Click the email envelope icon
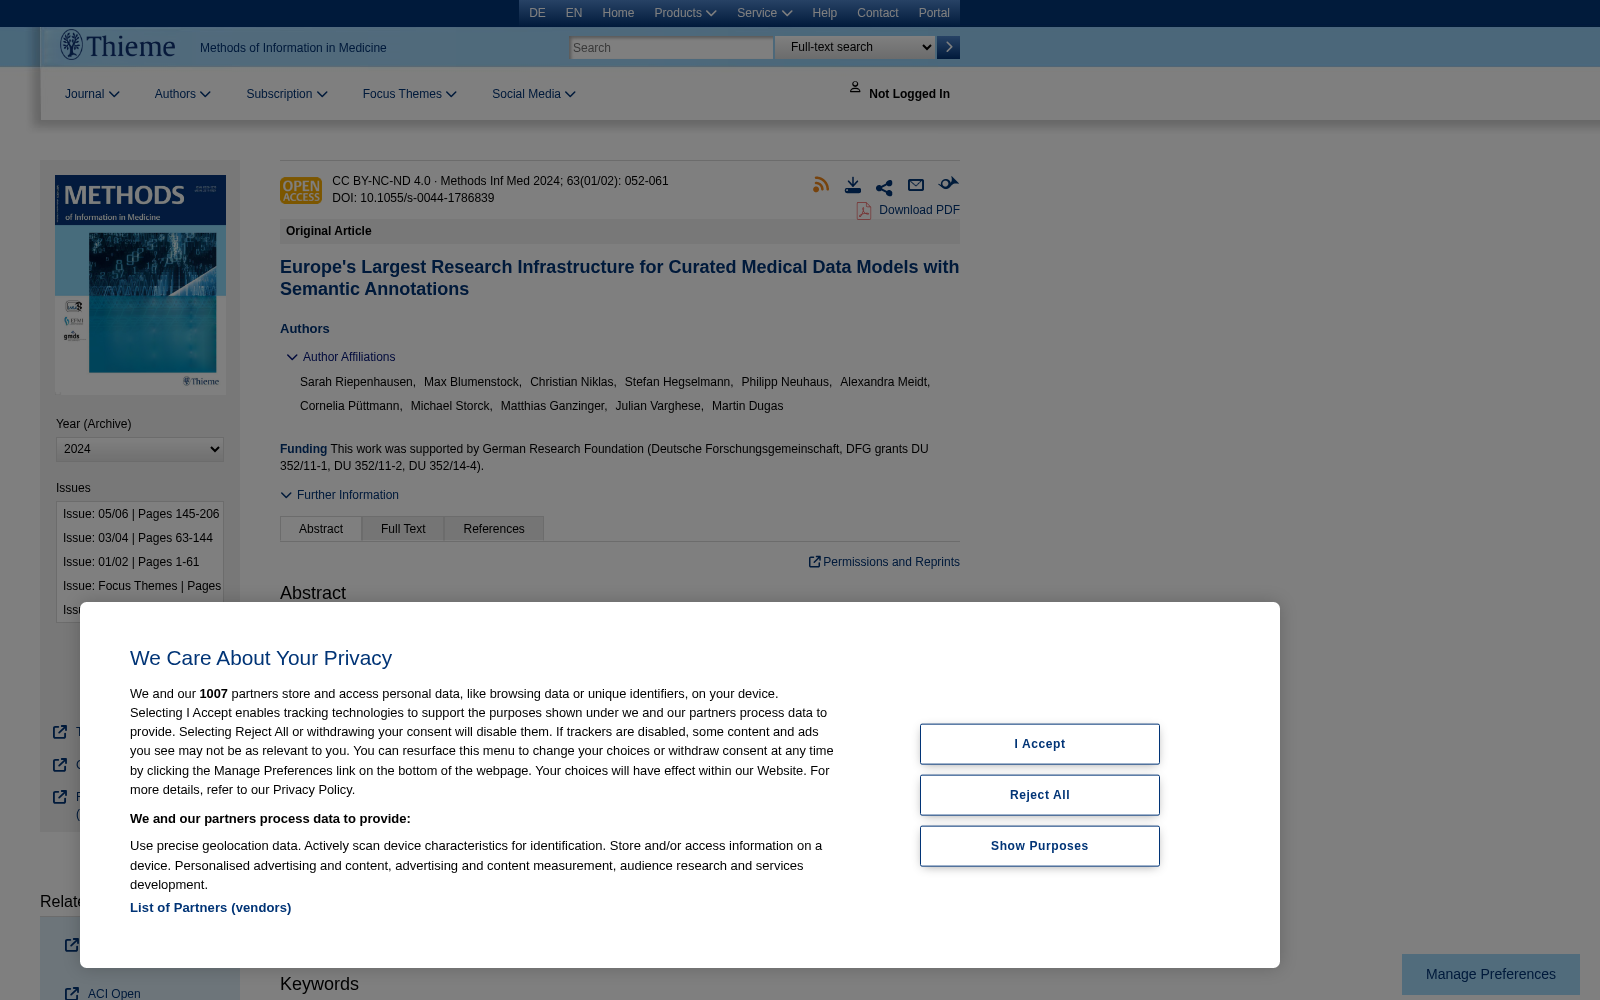This screenshot has height=1000, width=1600. tap(916, 185)
